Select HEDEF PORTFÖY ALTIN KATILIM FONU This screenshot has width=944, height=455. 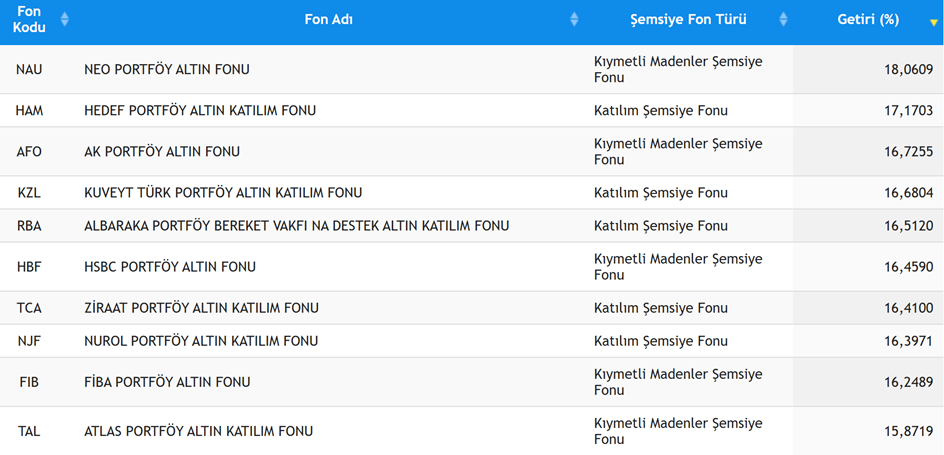(x=200, y=110)
